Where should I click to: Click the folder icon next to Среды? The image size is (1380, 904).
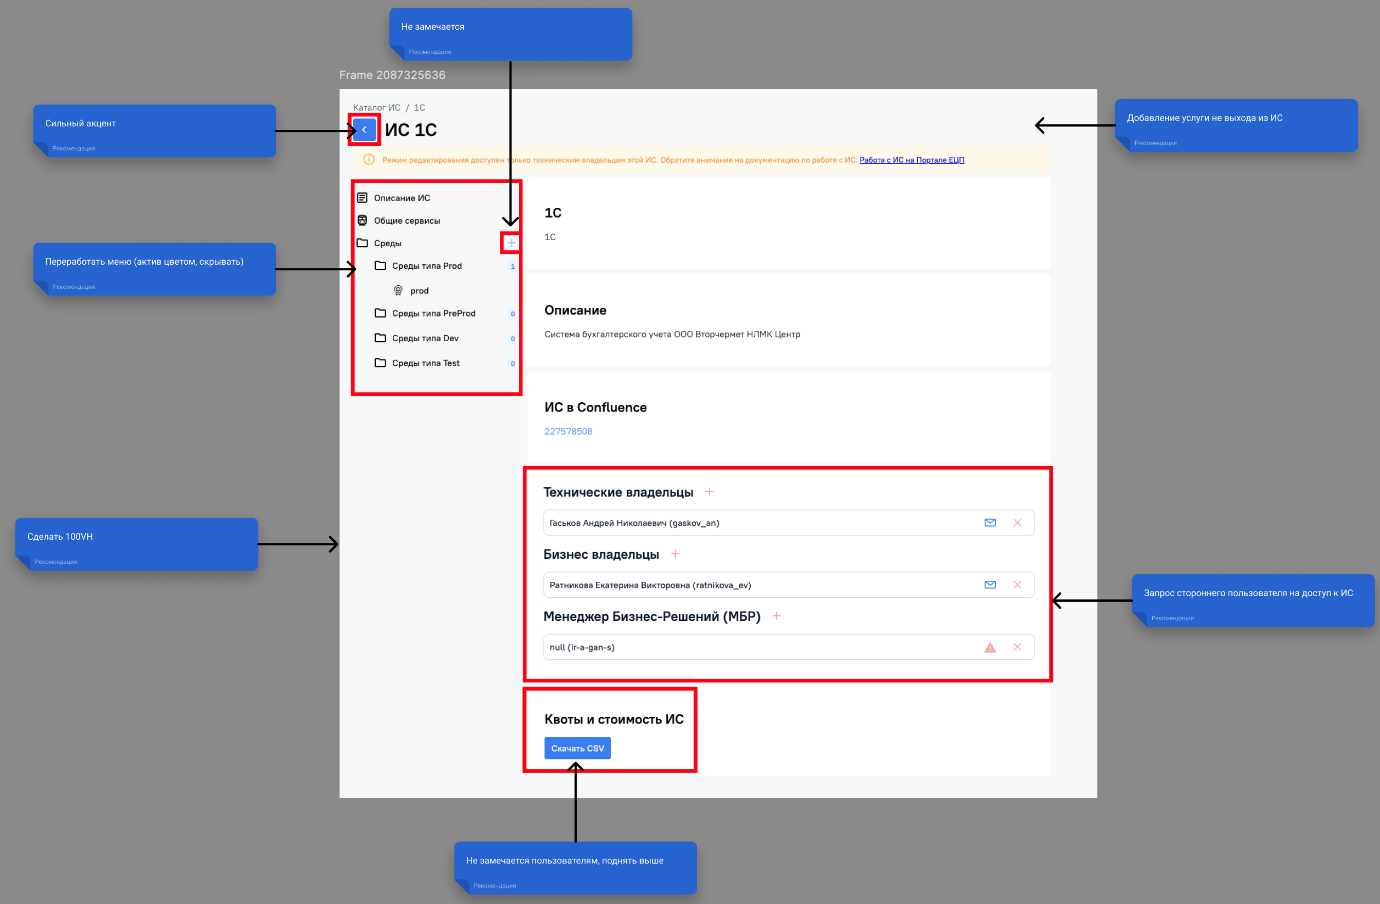point(364,242)
